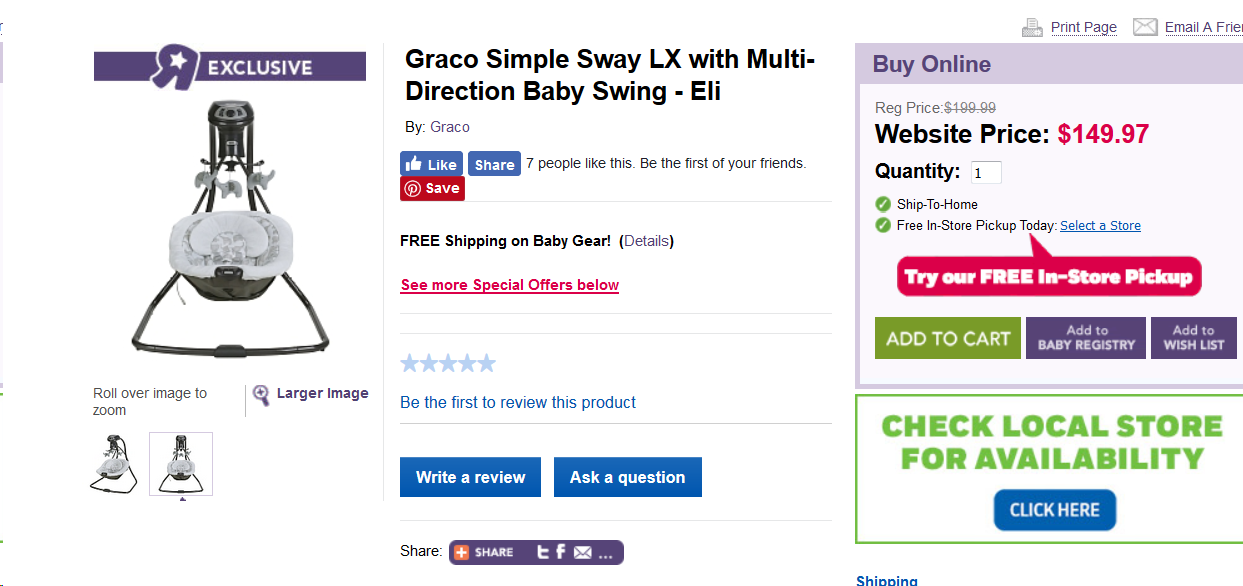Select the second swing thumbnail image
1243x586 pixels.
click(x=181, y=463)
